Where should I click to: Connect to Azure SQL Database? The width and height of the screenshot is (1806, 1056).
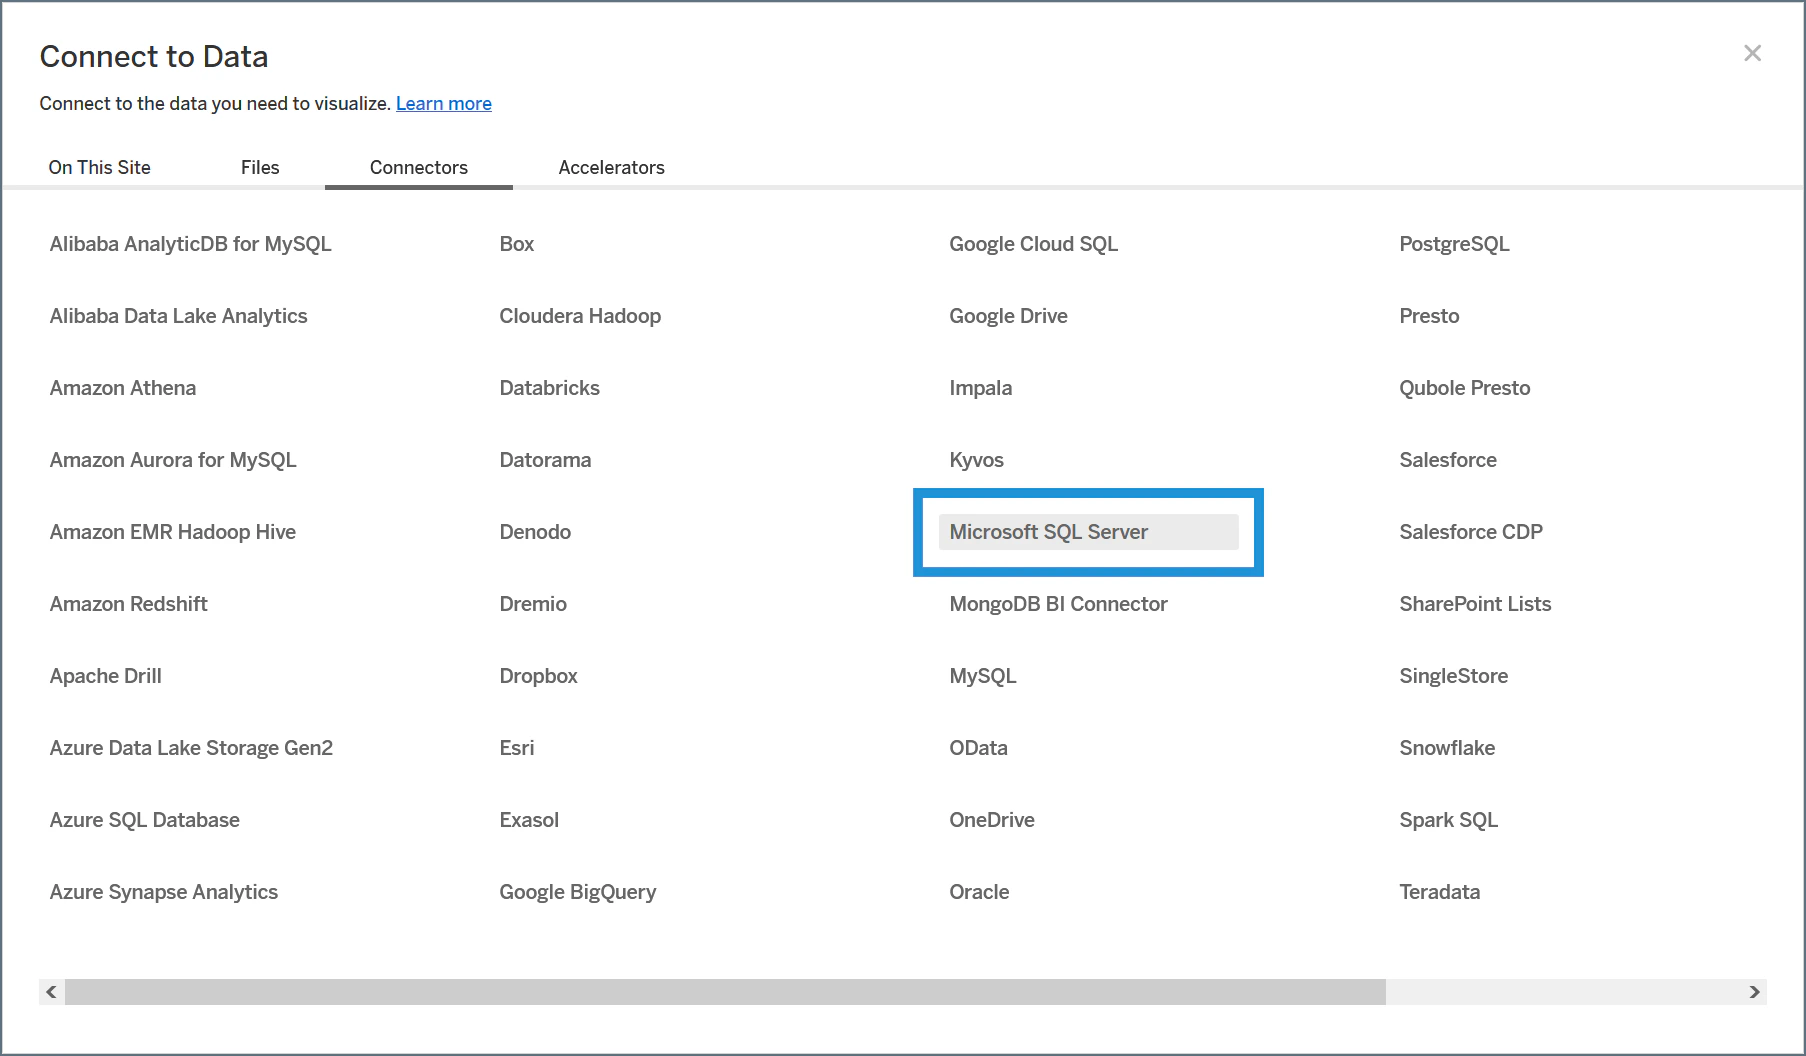tap(144, 819)
